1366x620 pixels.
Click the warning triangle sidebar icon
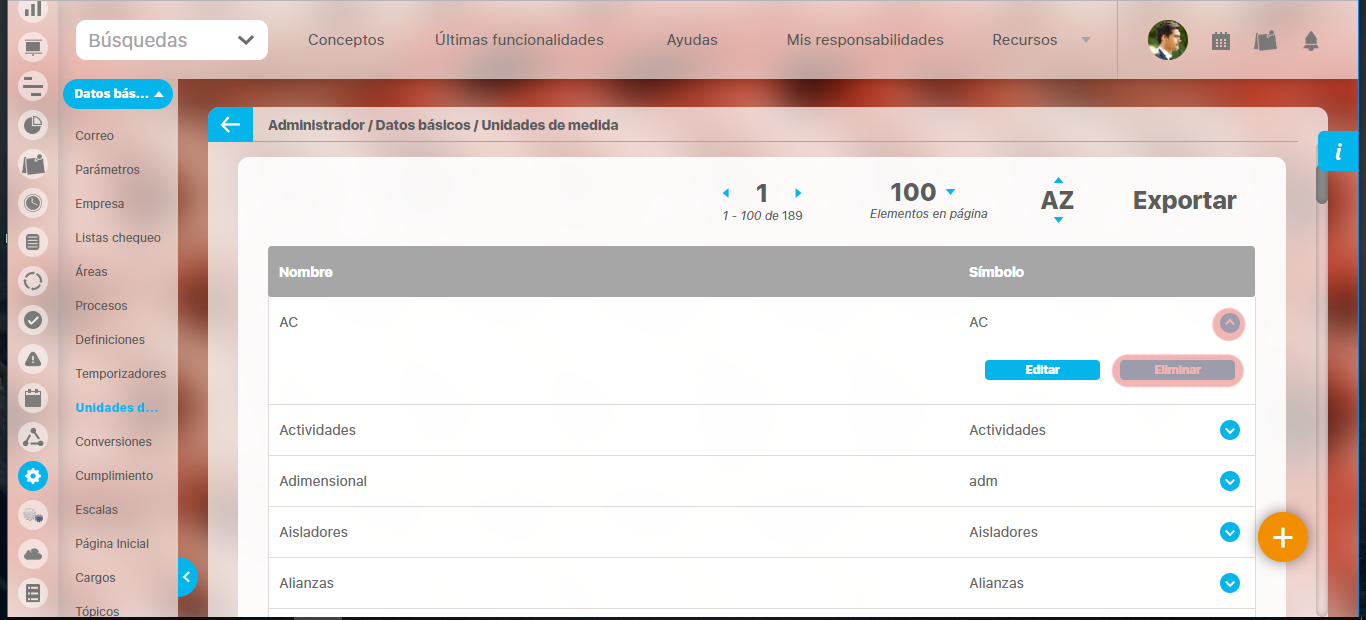33,359
